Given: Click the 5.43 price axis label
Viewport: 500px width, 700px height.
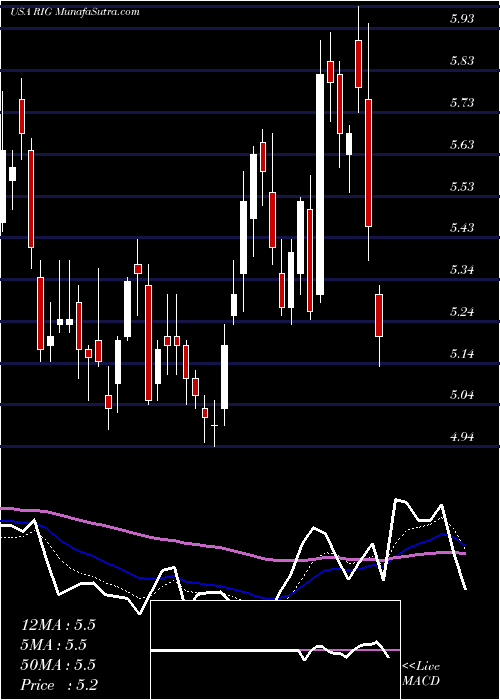Looking at the screenshot, I should (x=461, y=228).
